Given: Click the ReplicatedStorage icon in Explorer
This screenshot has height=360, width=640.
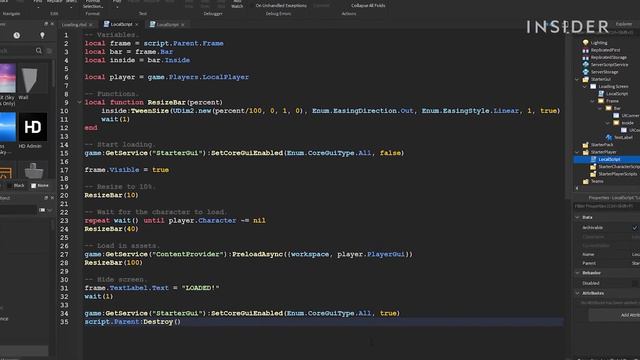Looking at the screenshot, I should click(586, 57).
